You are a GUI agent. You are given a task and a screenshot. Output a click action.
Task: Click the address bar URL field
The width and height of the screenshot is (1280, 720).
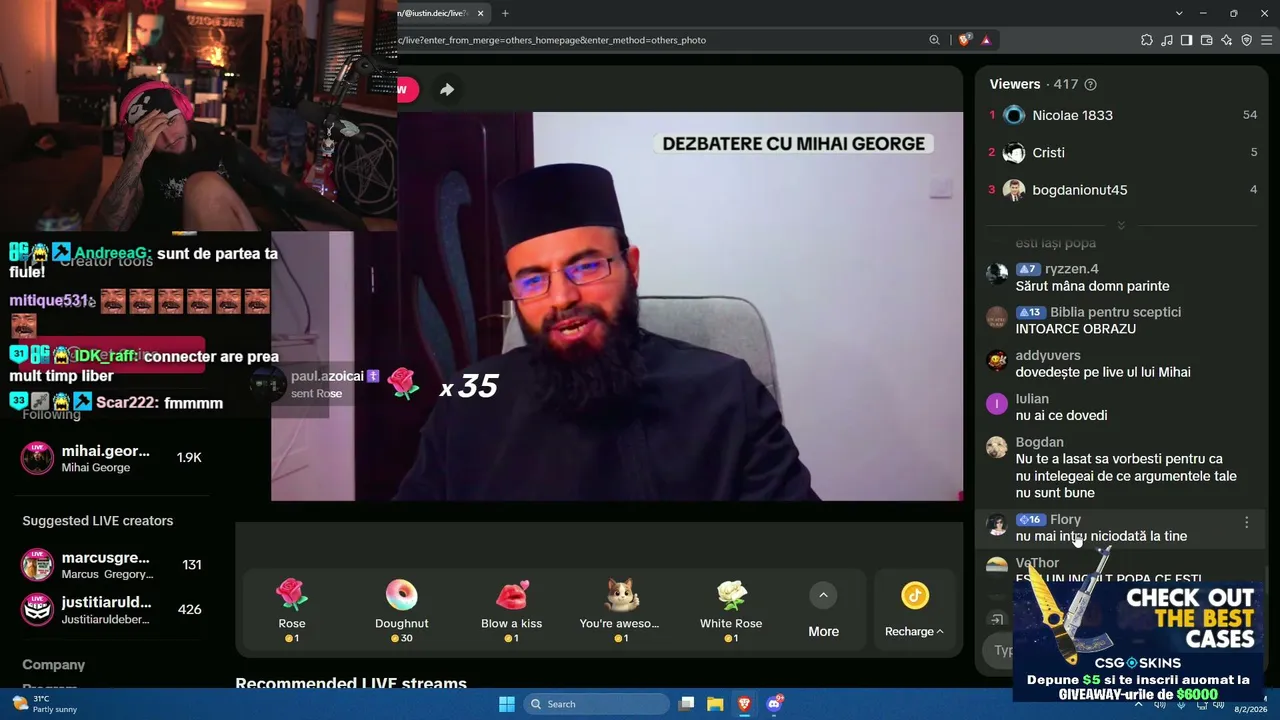pos(660,40)
